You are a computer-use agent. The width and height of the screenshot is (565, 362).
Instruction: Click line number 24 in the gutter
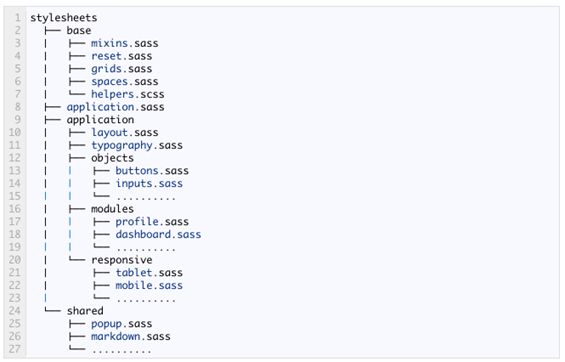(15, 310)
